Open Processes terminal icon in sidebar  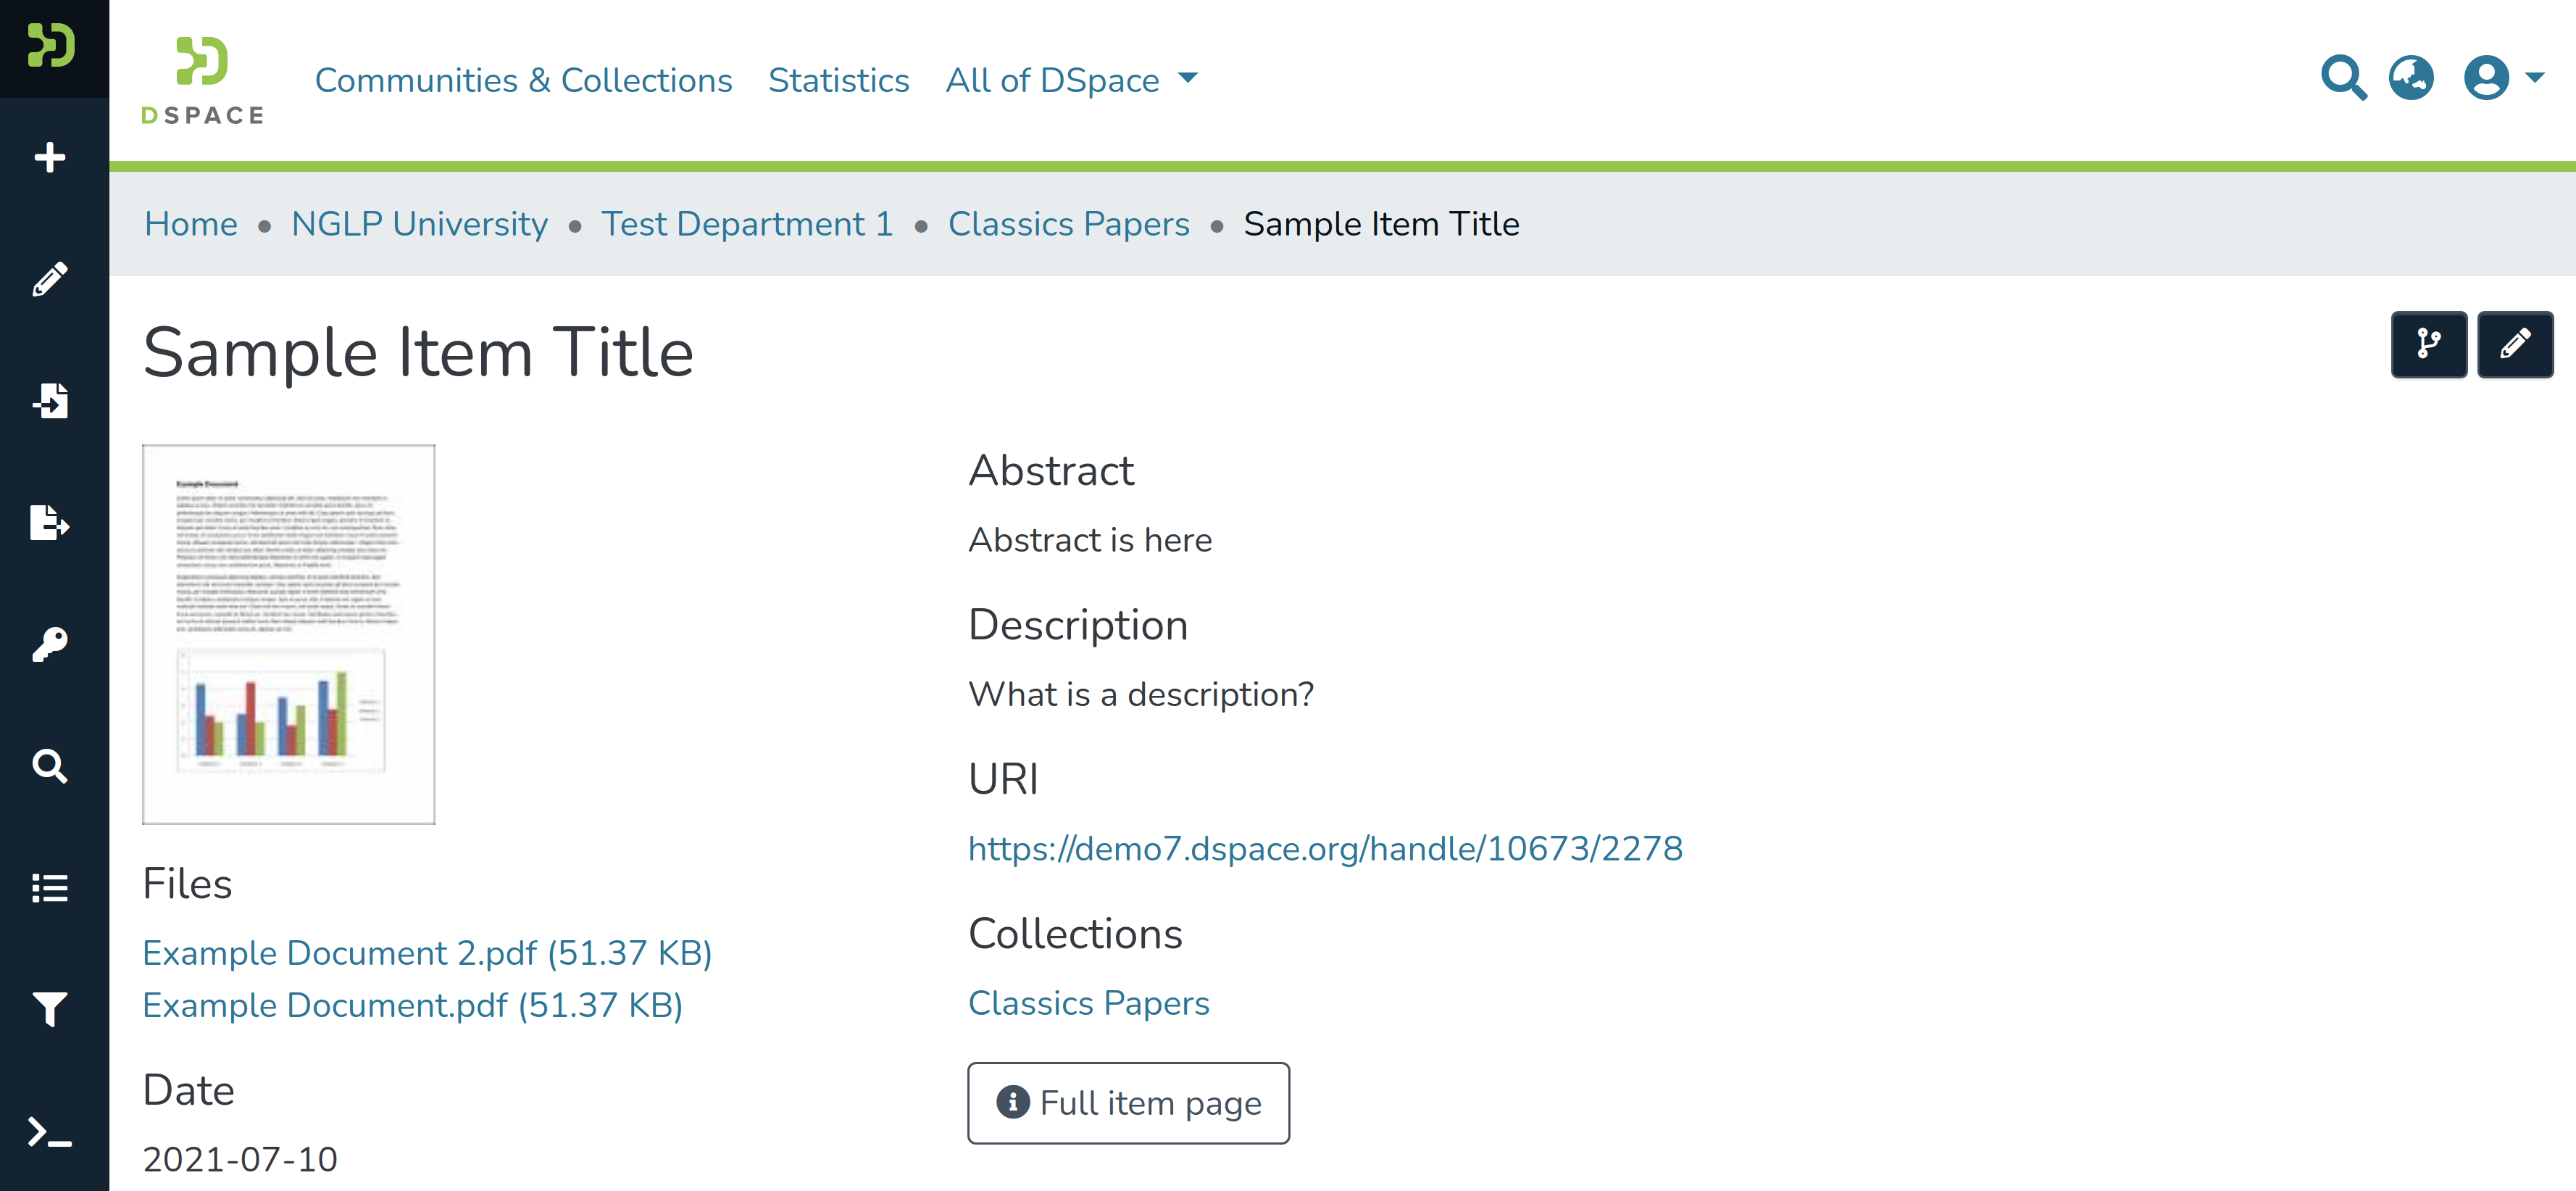pos(50,1131)
